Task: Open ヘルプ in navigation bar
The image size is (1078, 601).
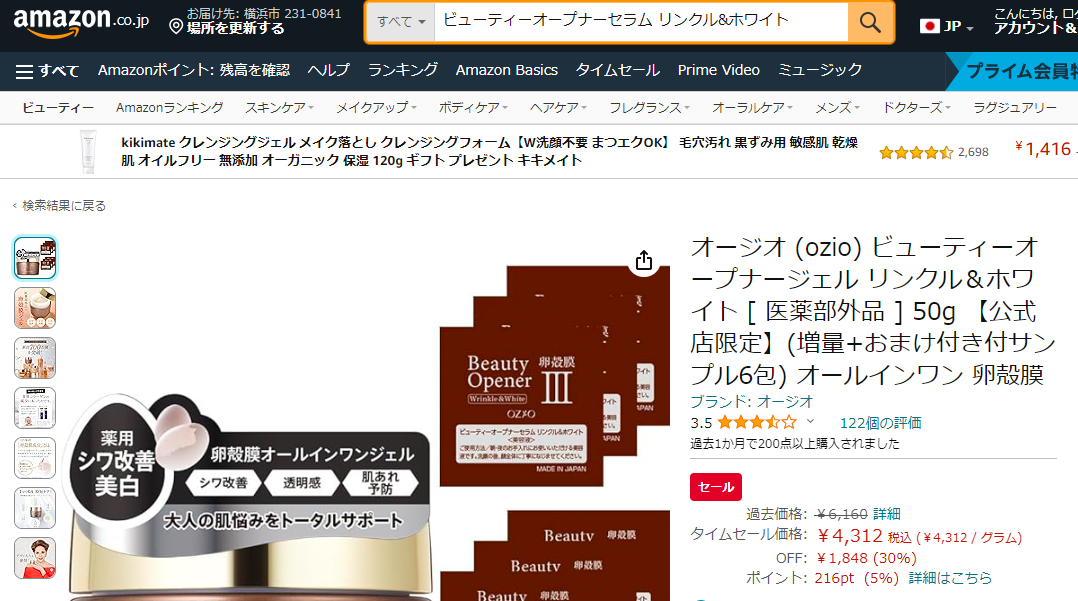Action: (329, 70)
